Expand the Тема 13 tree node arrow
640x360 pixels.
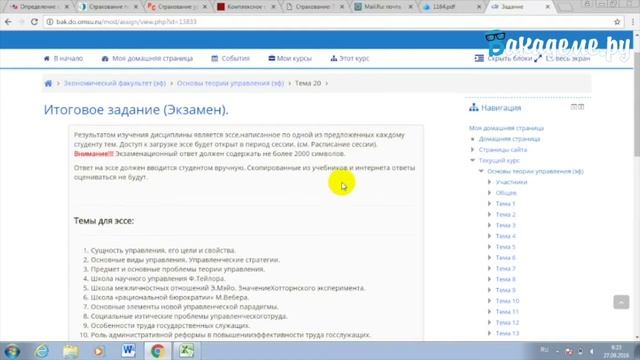pos(489,333)
